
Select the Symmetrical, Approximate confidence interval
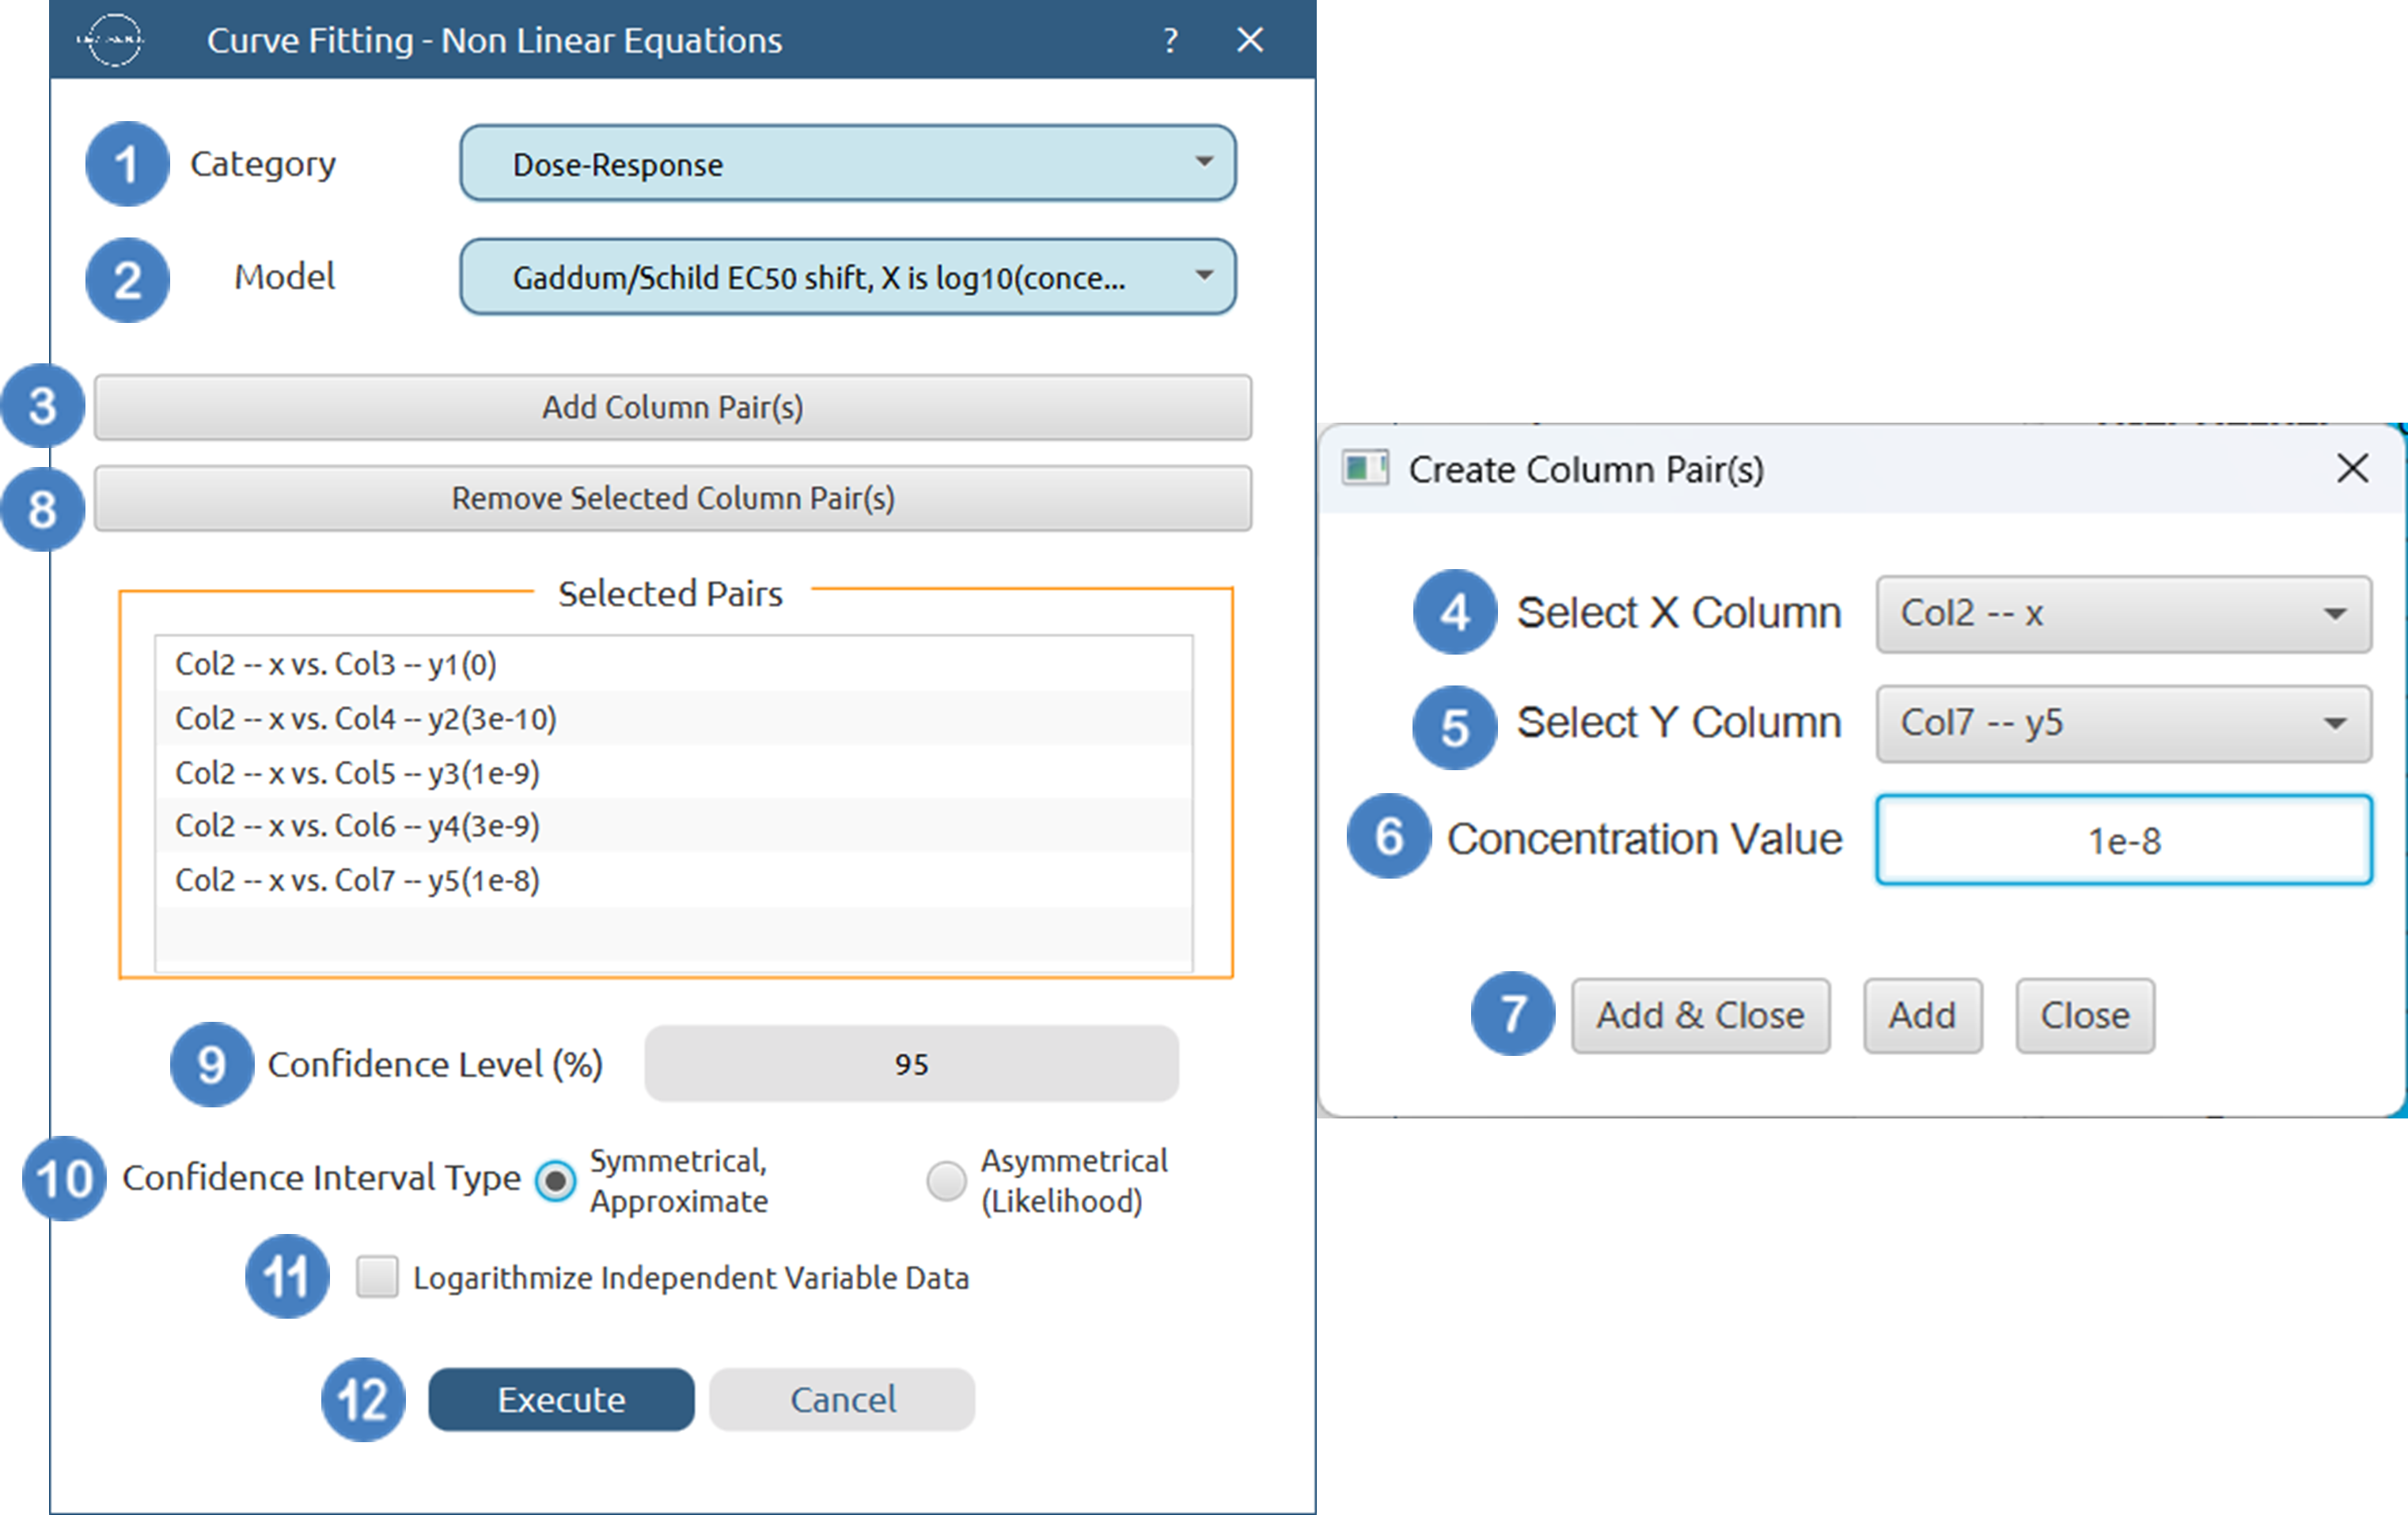click(x=557, y=1181)
